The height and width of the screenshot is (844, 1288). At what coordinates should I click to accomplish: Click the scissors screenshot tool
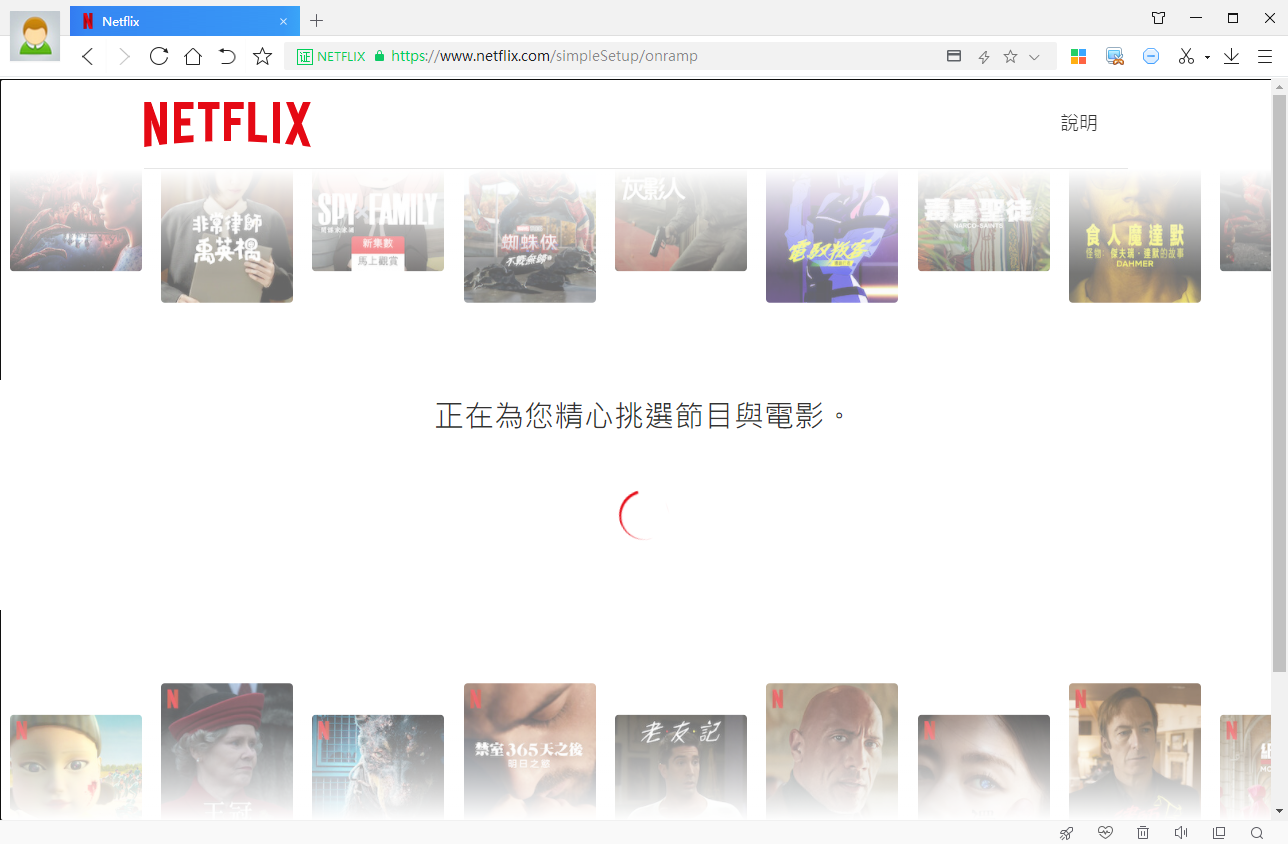coord(1186,57)
